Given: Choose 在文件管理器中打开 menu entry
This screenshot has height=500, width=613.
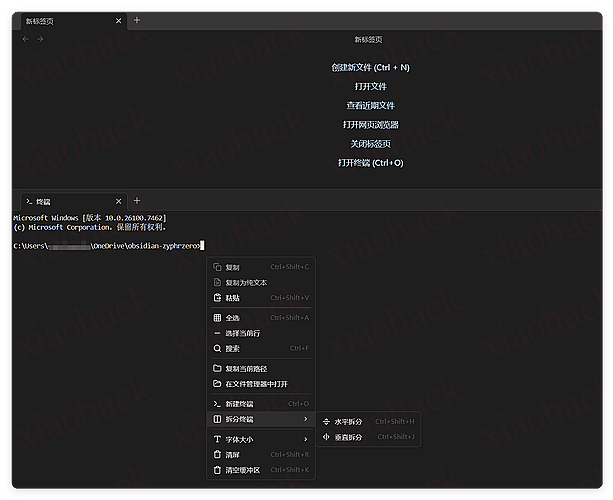Looking at the screenshot, I should (x=261, y=384).
